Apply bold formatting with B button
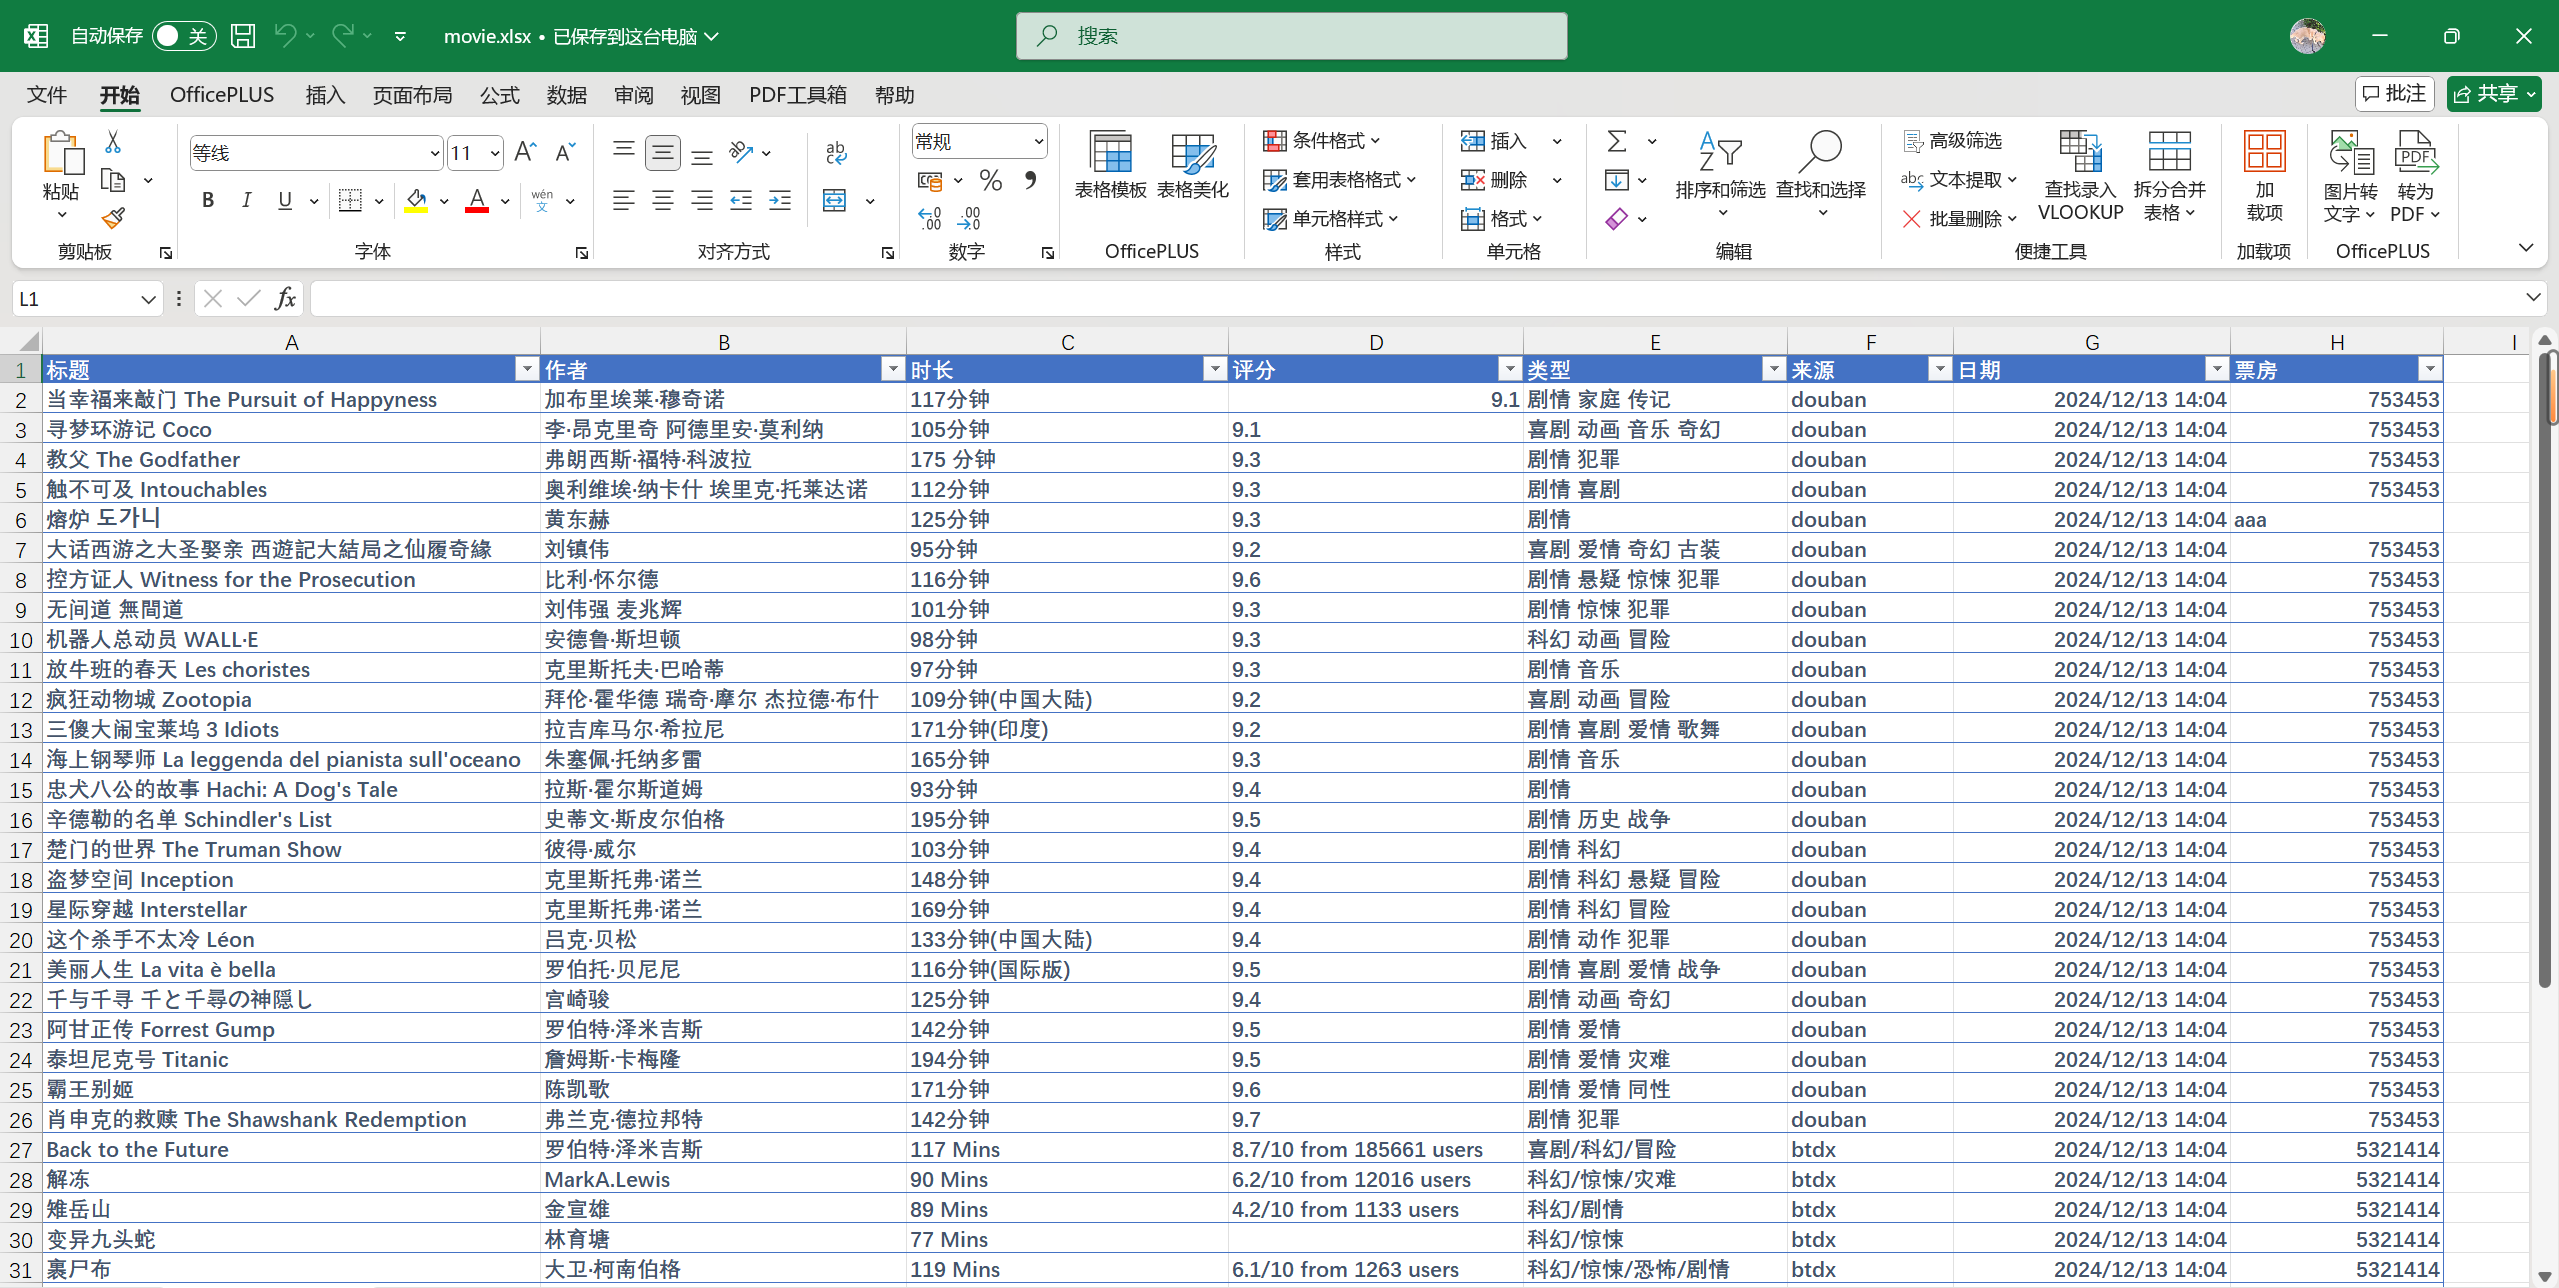This screenshot has height=1288, width=2559. pyautogui.click(x=208, y=200)
